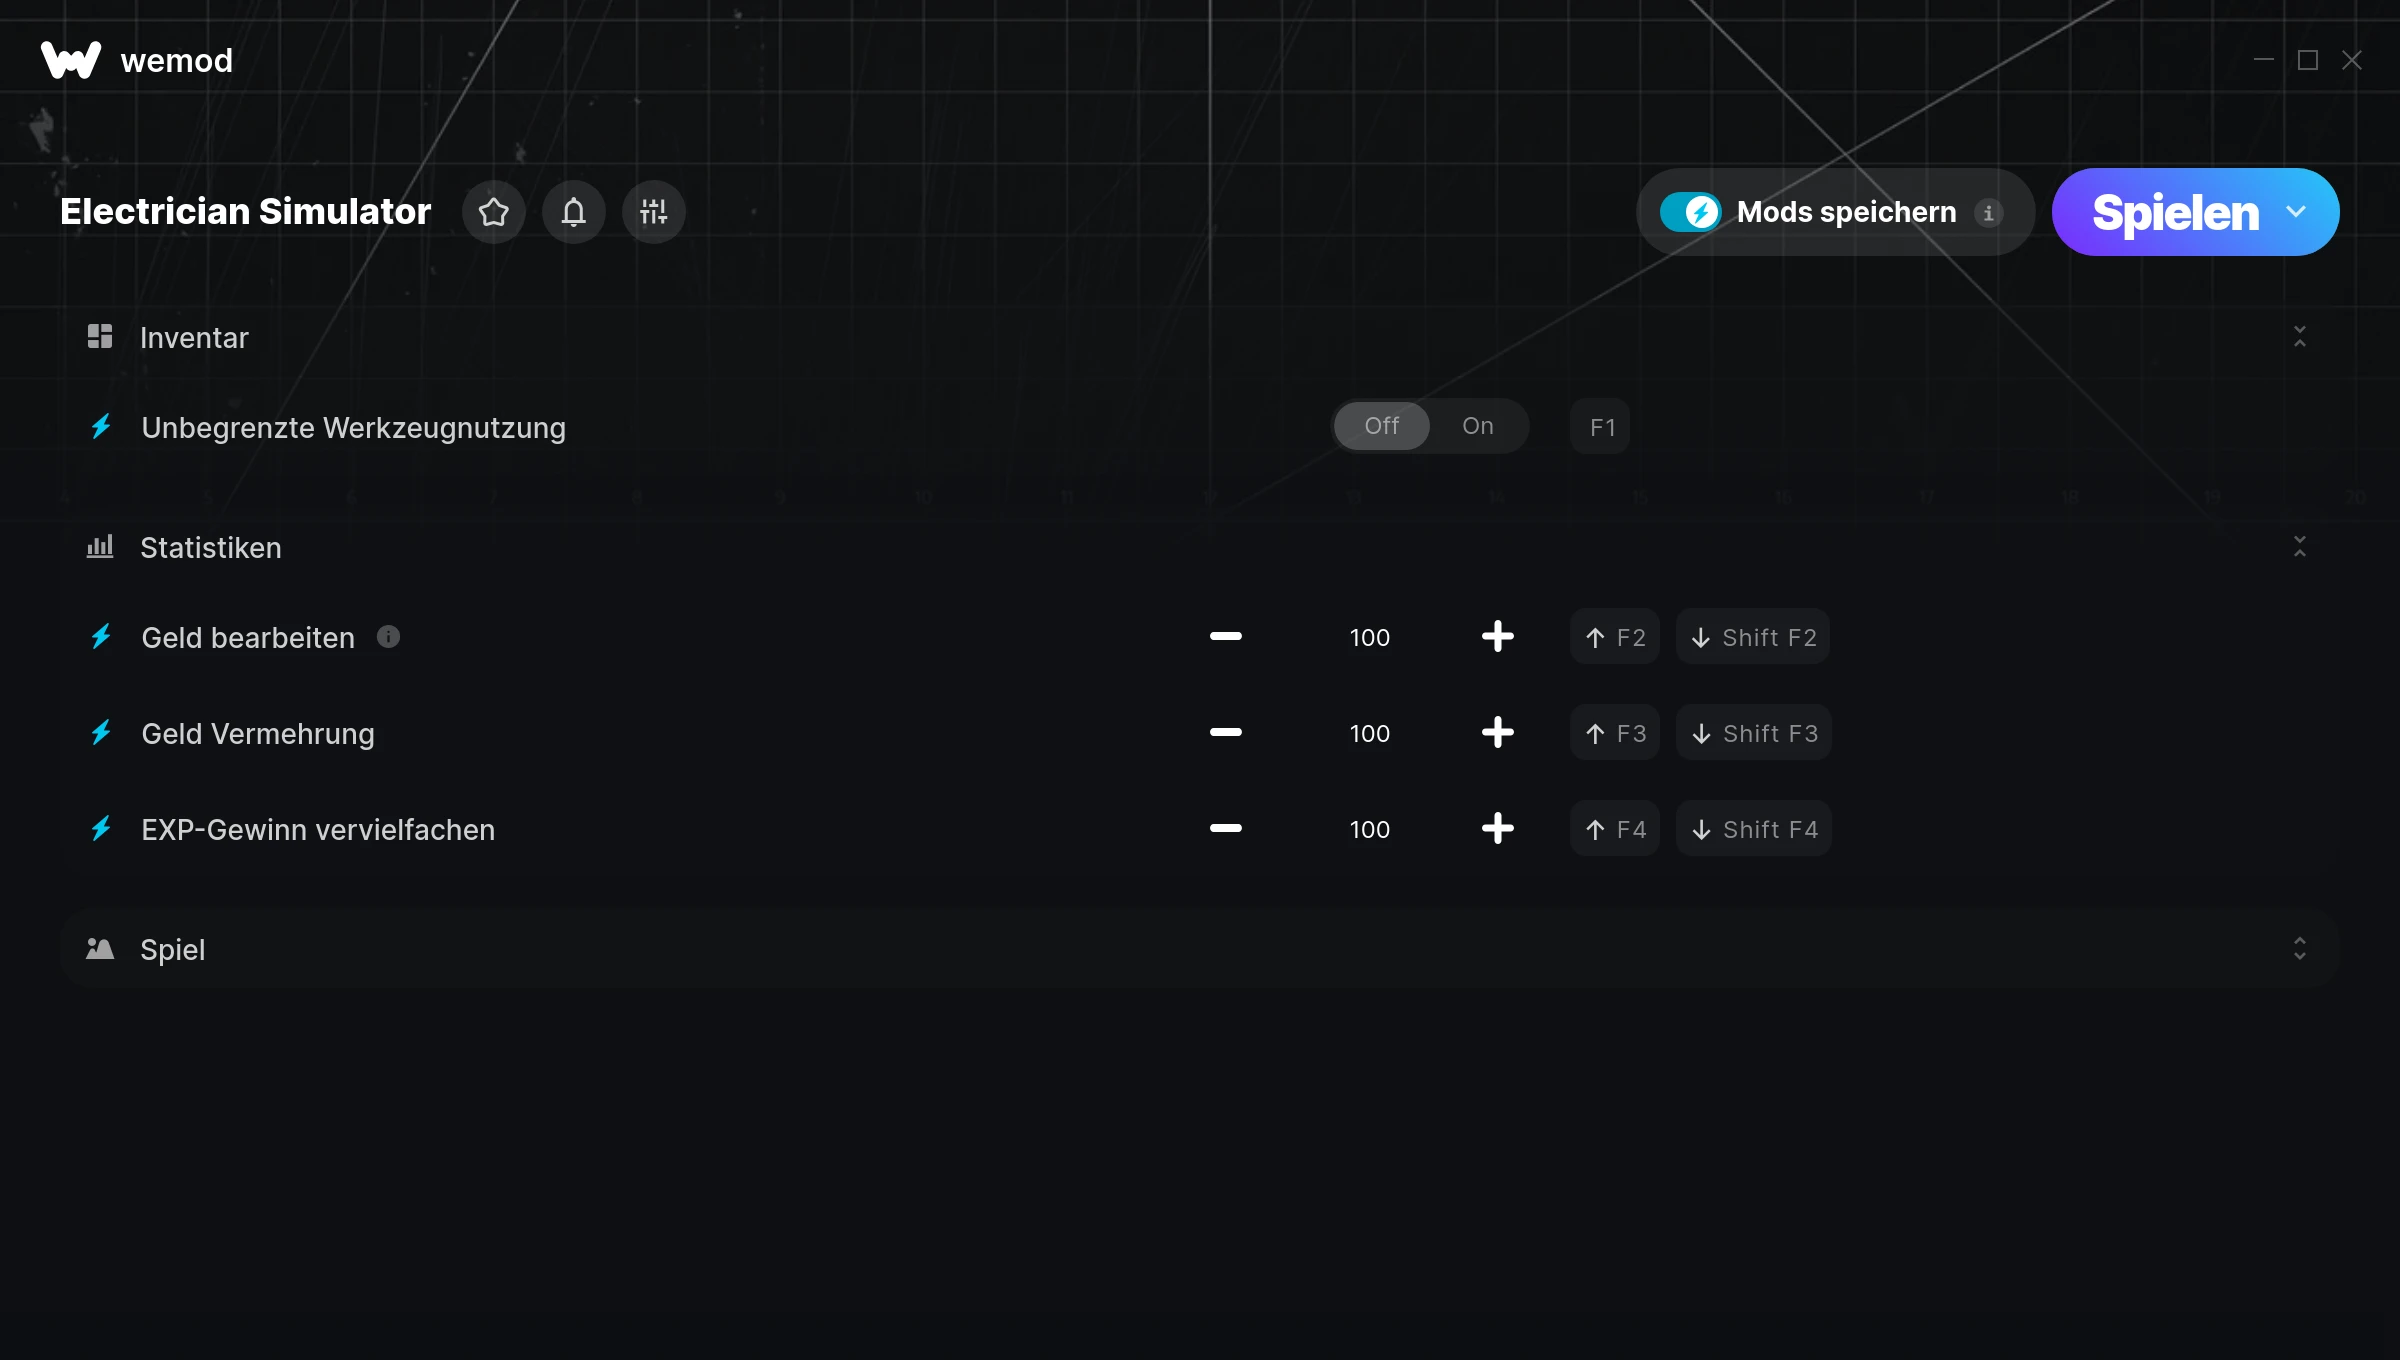The height and width of the screenshot is (1360, 2400).
Task: Click info icon beside Mods speichern
Action: pyautogui.click(x=1988, y=213)
